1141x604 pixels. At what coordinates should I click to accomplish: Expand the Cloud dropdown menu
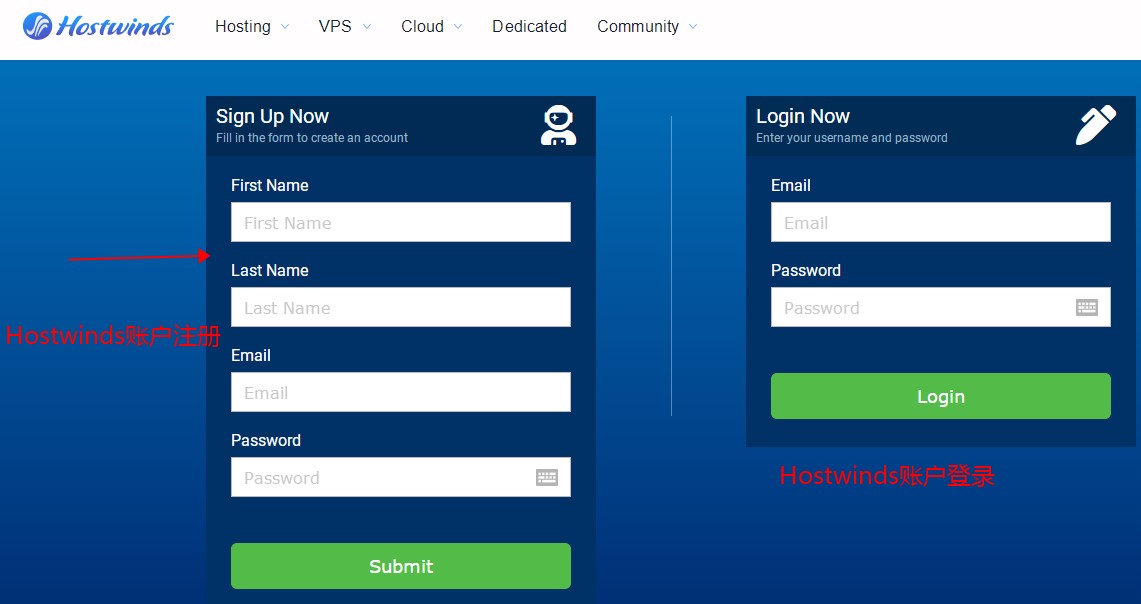pyautogui.click(x=431, y=27)
